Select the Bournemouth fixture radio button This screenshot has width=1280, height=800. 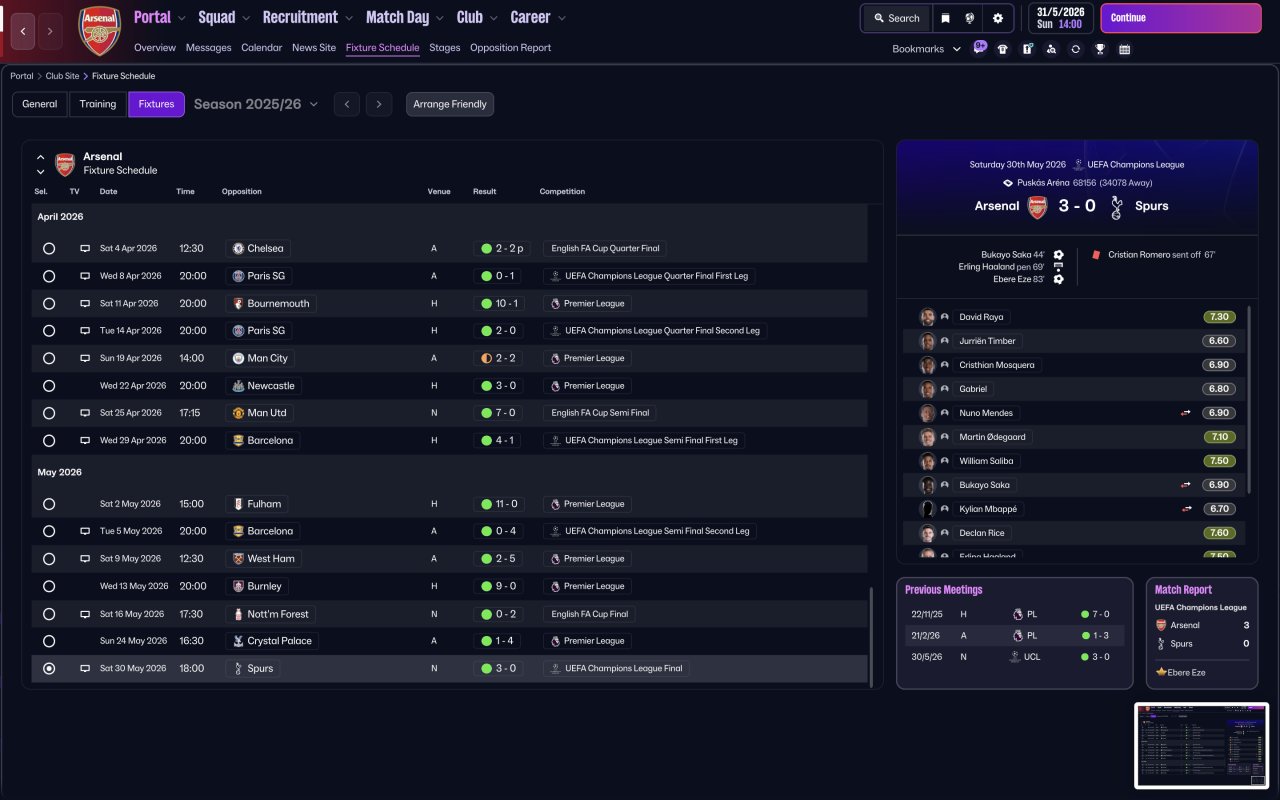point(49,303)
